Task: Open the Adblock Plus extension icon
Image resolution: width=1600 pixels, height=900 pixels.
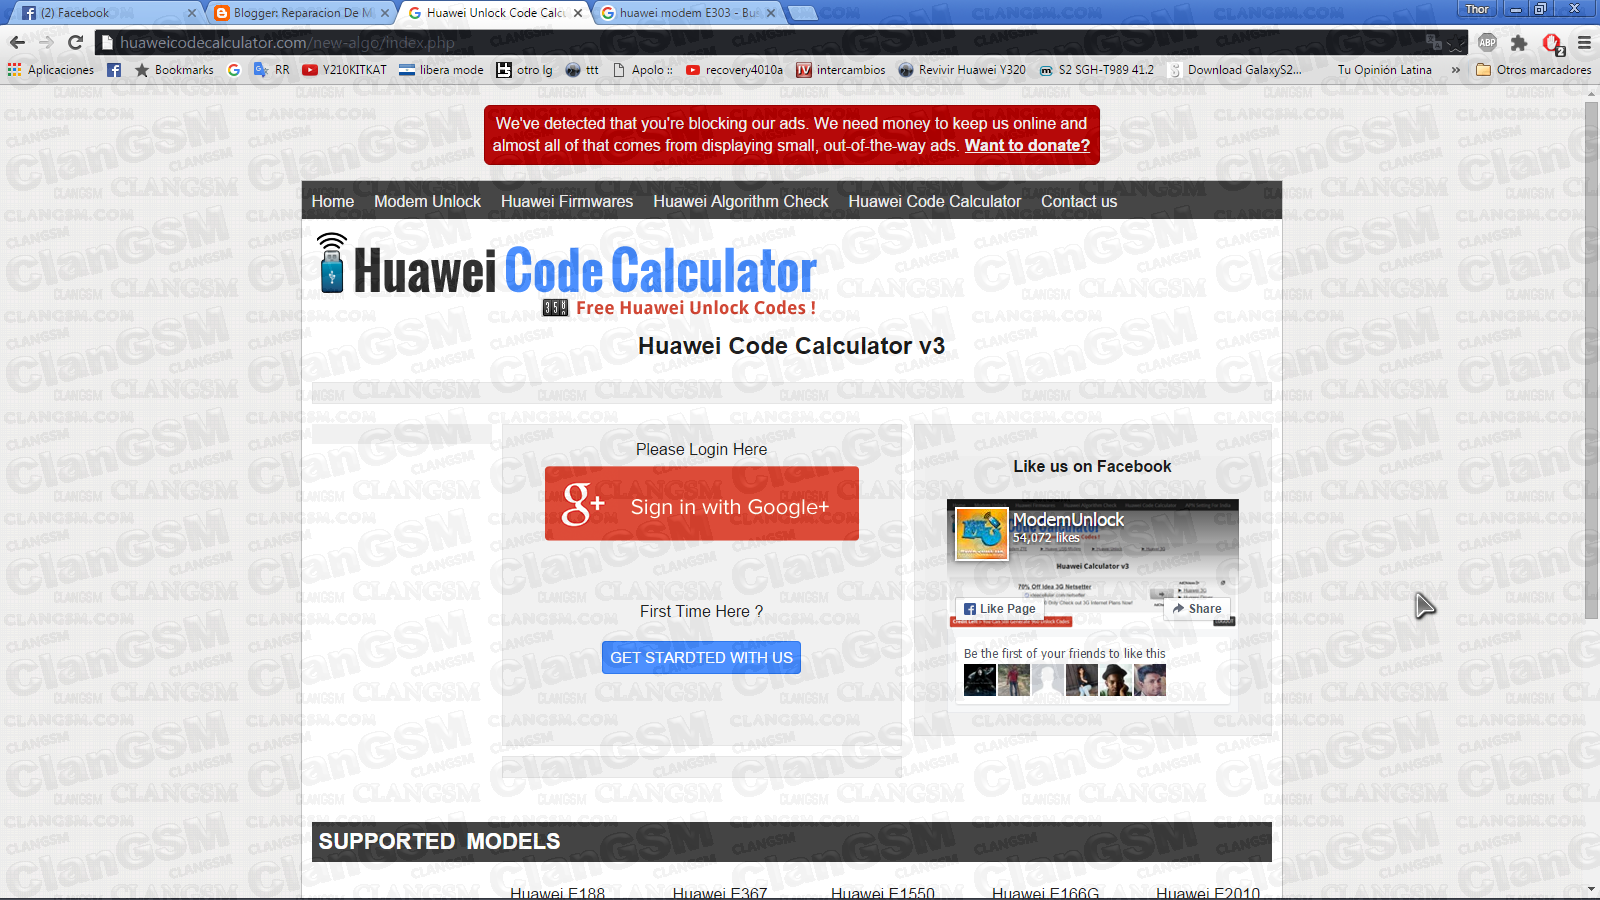Action: click(1488, 42)
